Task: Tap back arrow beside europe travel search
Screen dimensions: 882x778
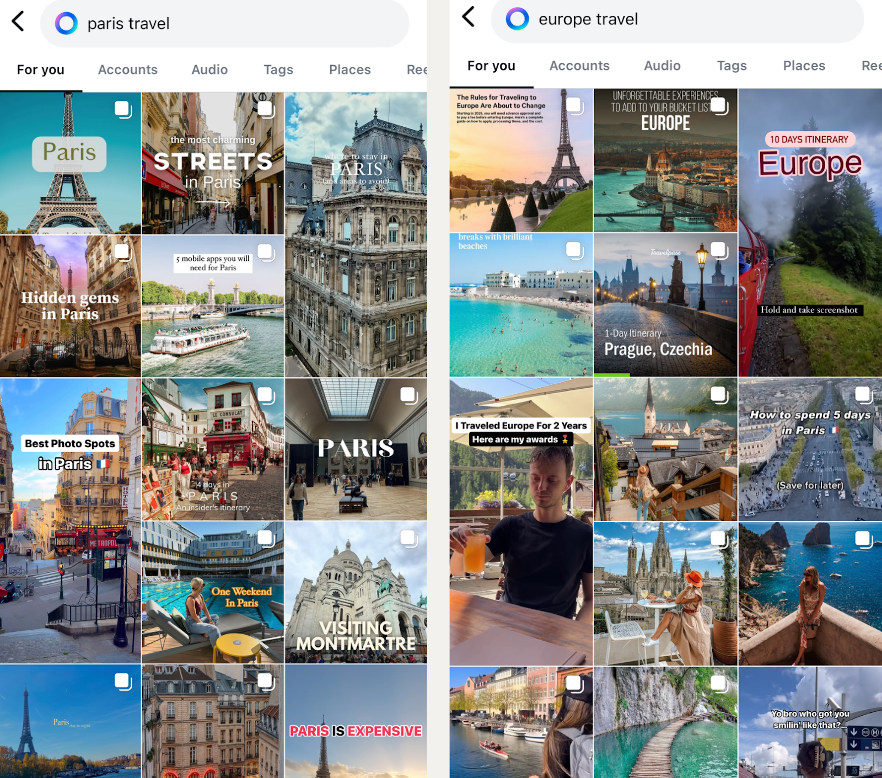Action: click(x=468, y=17)
